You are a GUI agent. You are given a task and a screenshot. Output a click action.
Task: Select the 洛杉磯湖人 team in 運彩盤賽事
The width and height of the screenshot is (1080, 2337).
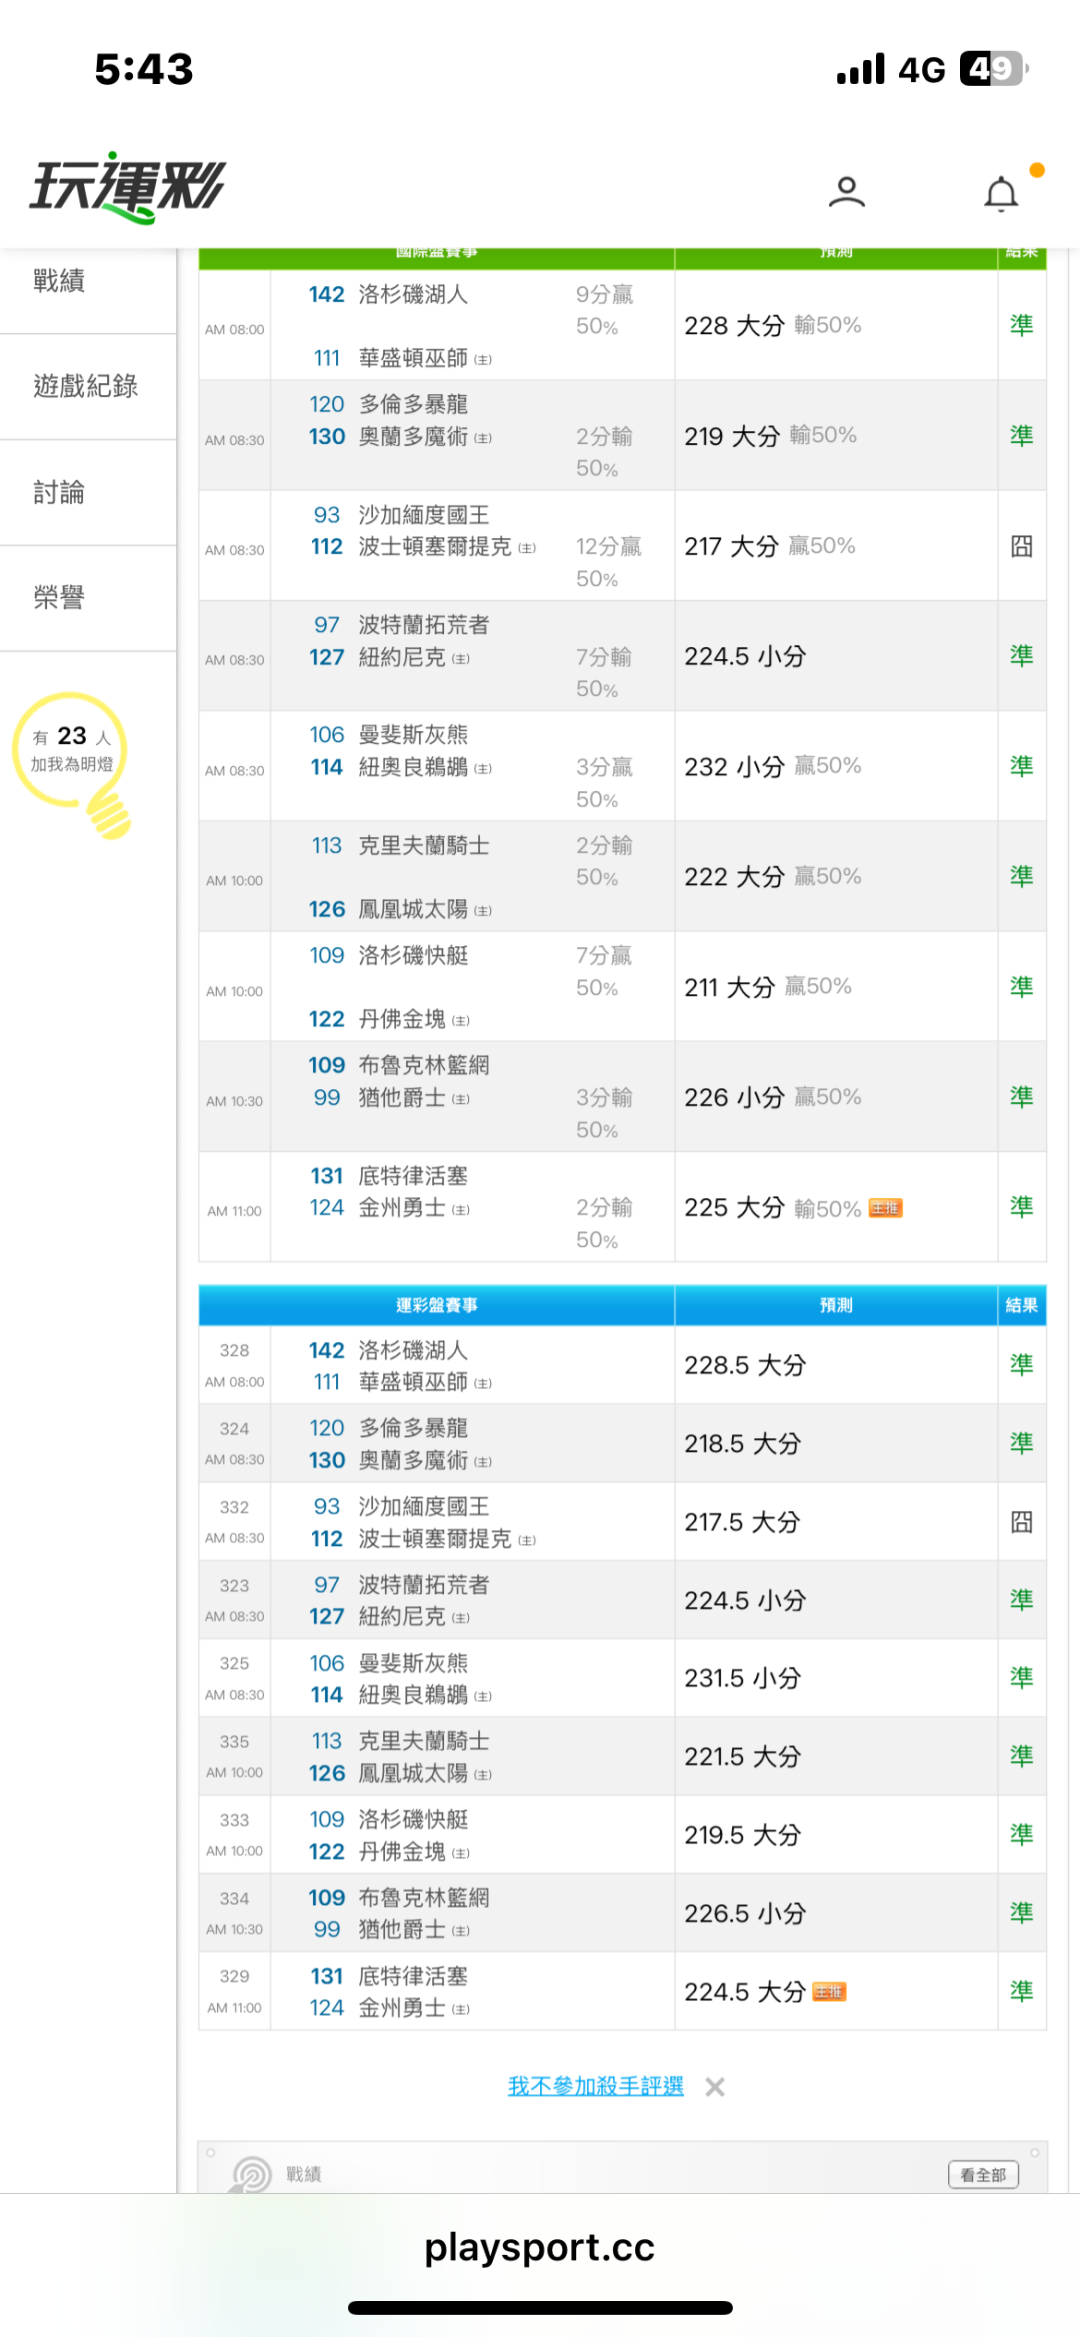(x=413, y=1350)
